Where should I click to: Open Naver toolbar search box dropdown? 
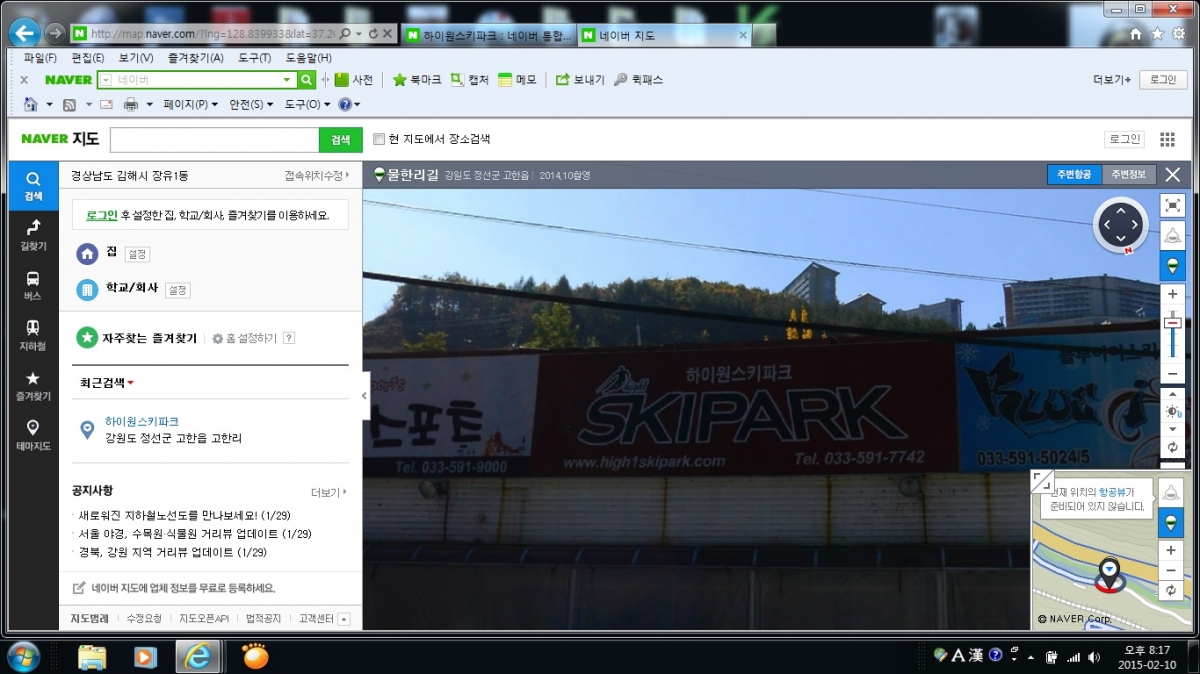click(288, 80)
